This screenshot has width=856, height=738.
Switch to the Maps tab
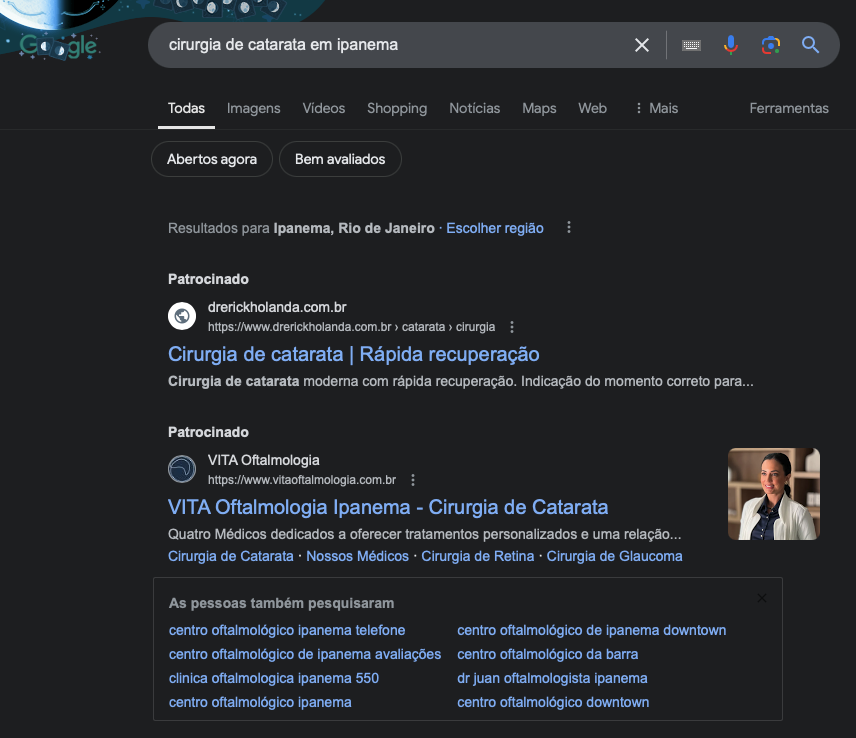point(539,108)
